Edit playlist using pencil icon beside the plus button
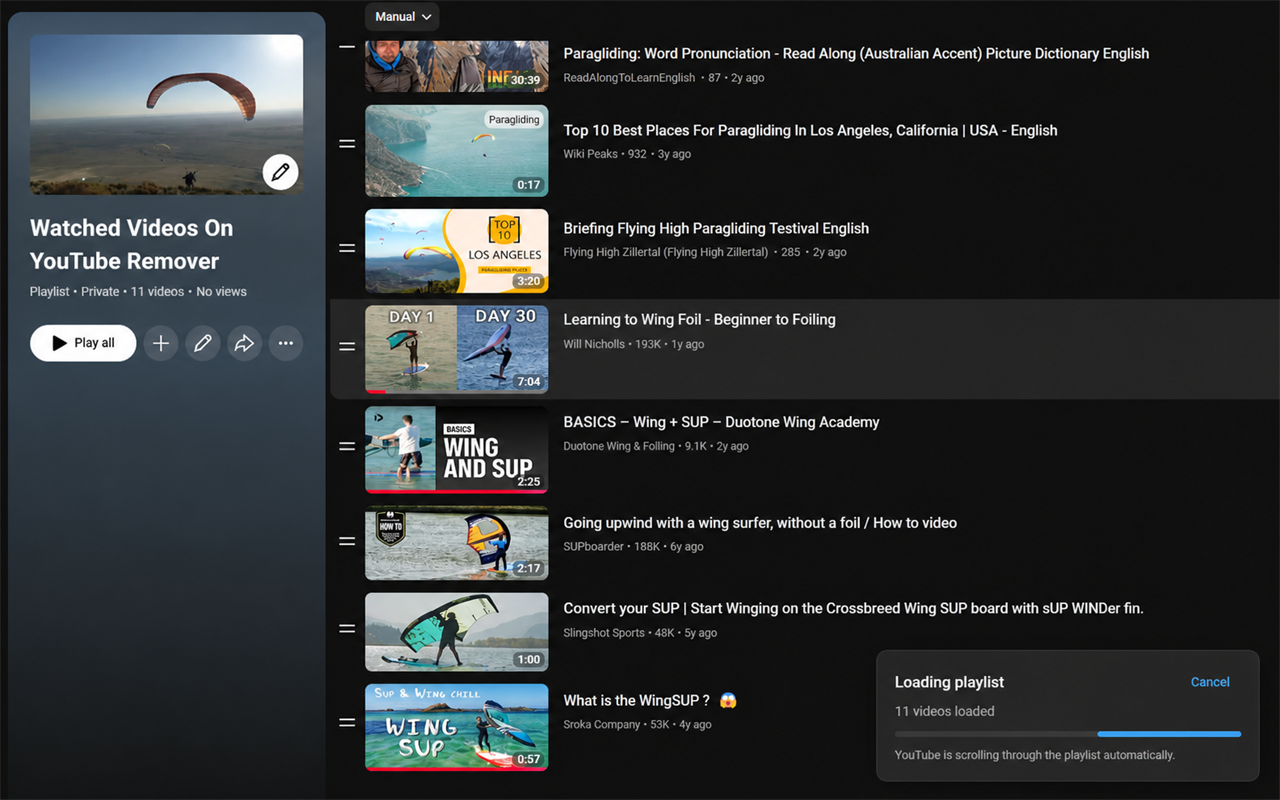 pos(203,343)
